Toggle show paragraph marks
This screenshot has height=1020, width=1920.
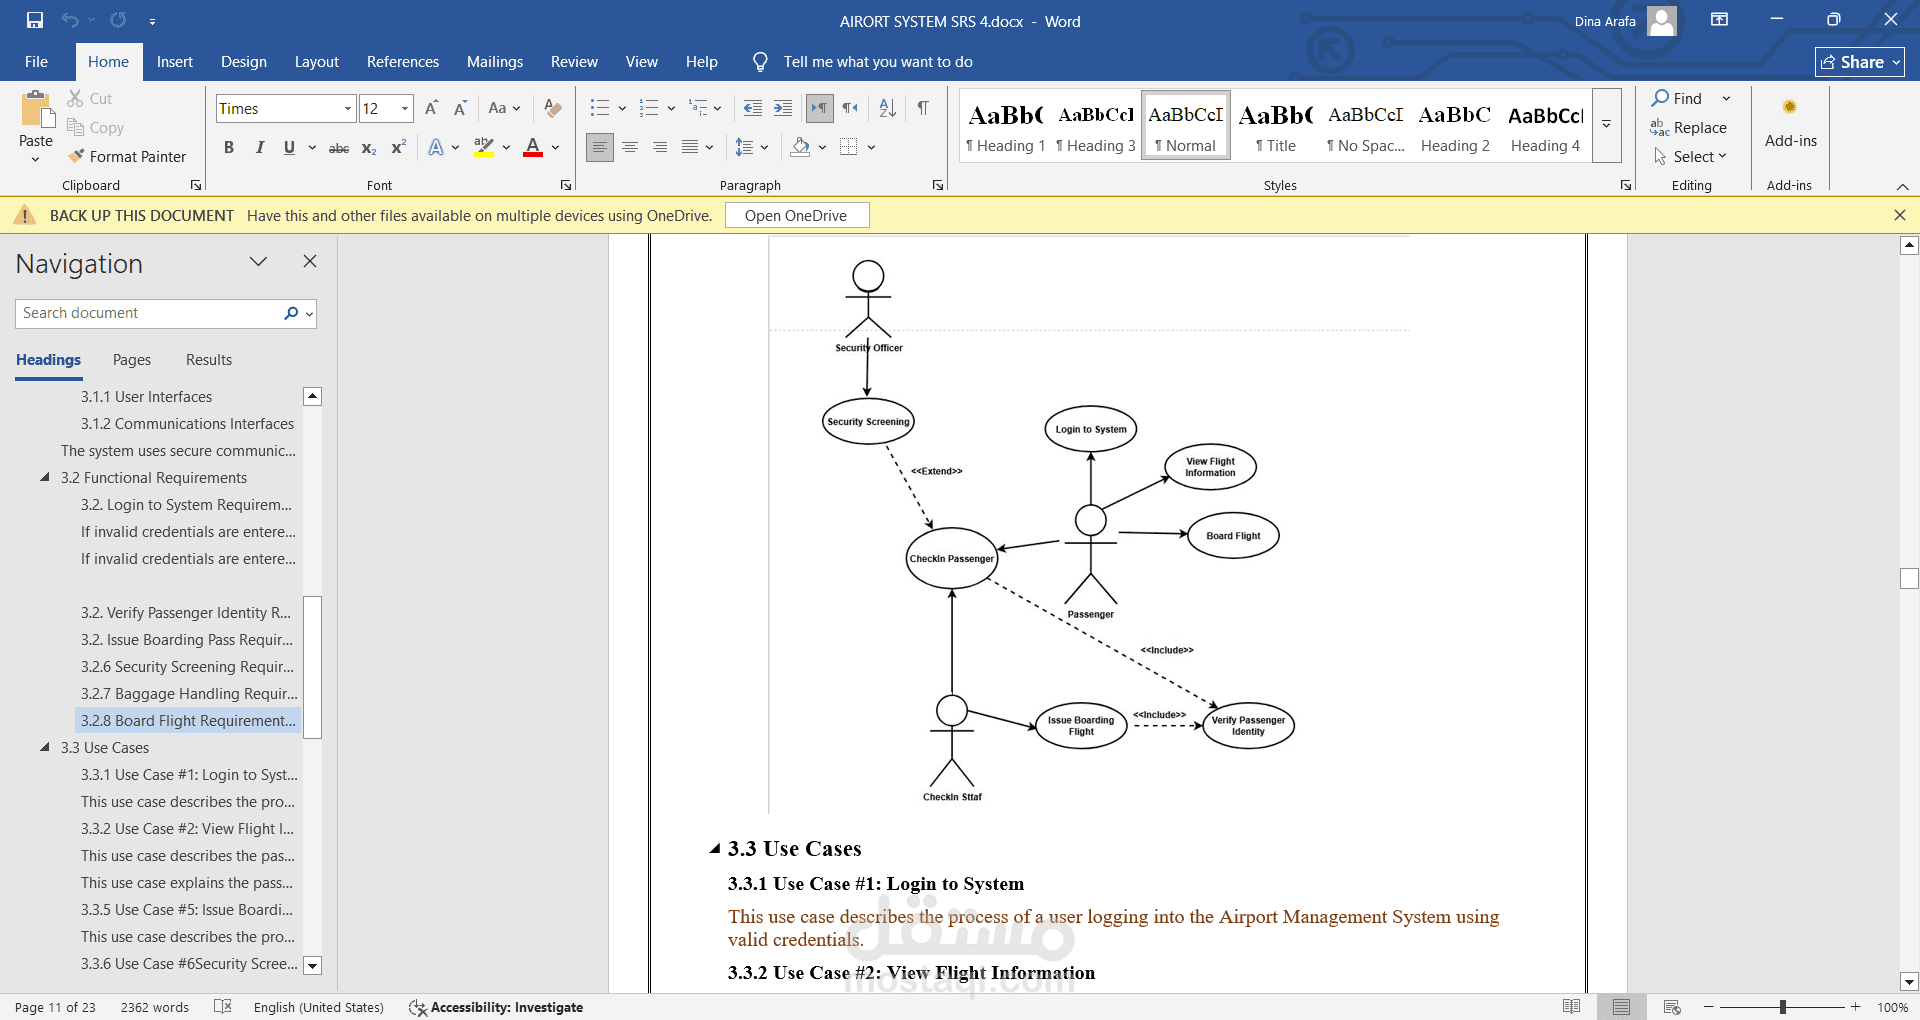point(923,108)
